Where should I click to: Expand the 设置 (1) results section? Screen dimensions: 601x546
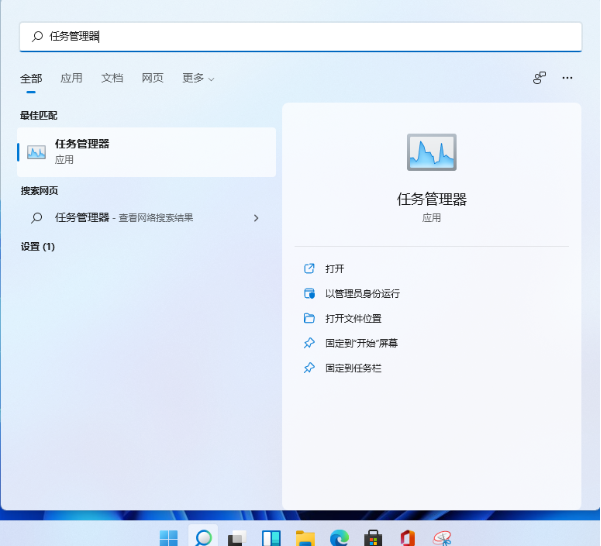[38, 246]
